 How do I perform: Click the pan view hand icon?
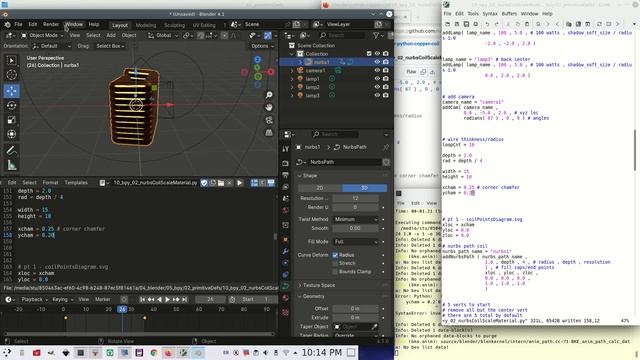tap(269, 107)
